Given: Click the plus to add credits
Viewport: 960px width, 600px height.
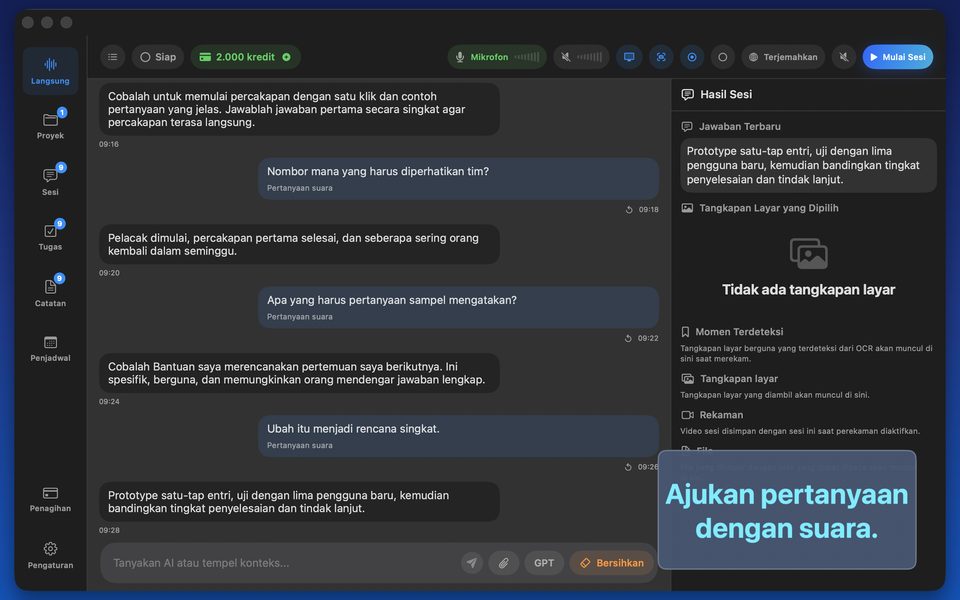Looking at the screenshot, I should tap(287, 57).
